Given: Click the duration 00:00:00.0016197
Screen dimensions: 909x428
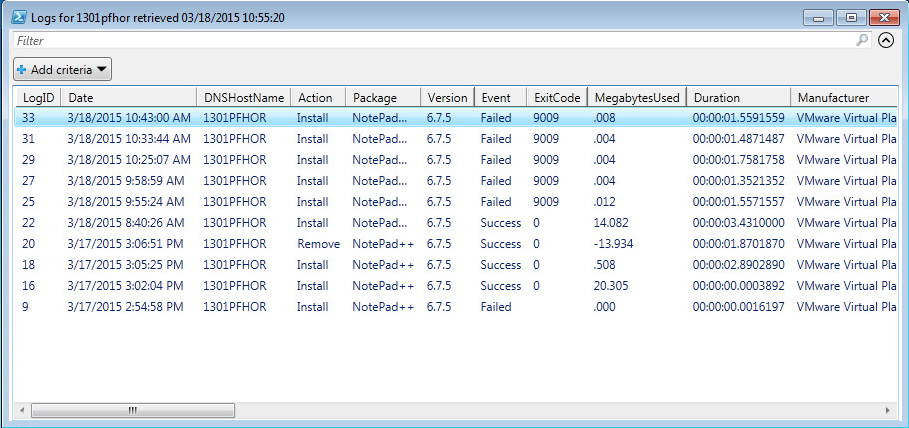Looking at the screenshot, I should point(739,307).
